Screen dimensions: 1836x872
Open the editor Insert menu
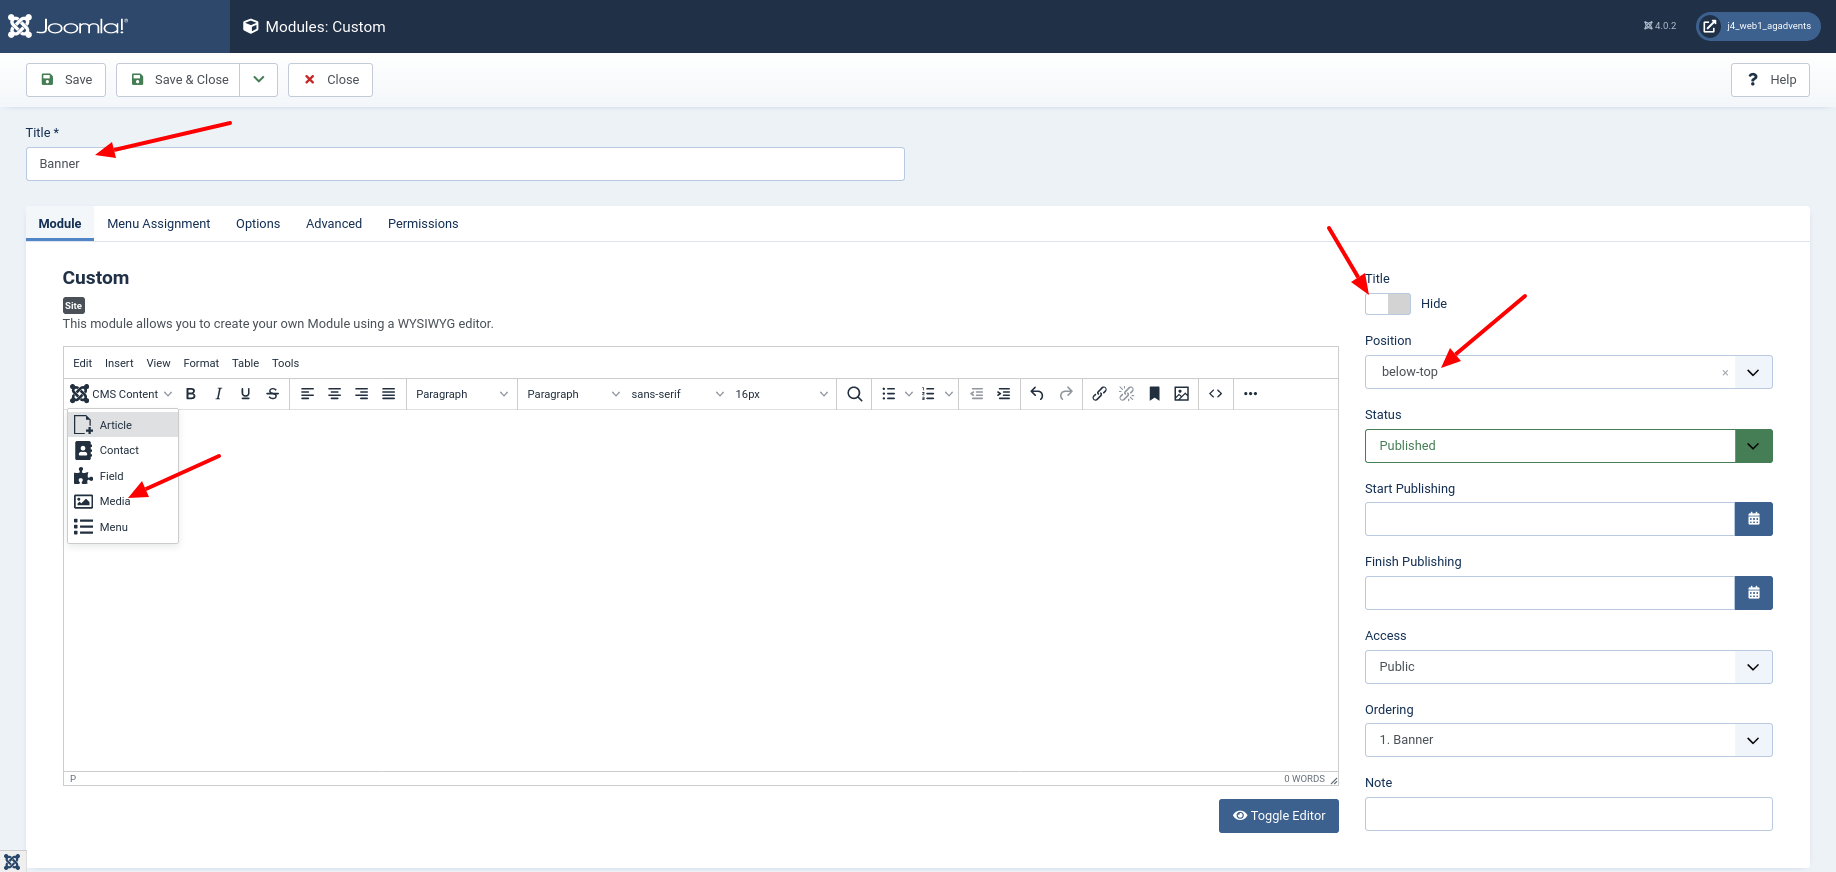point(119,363)
